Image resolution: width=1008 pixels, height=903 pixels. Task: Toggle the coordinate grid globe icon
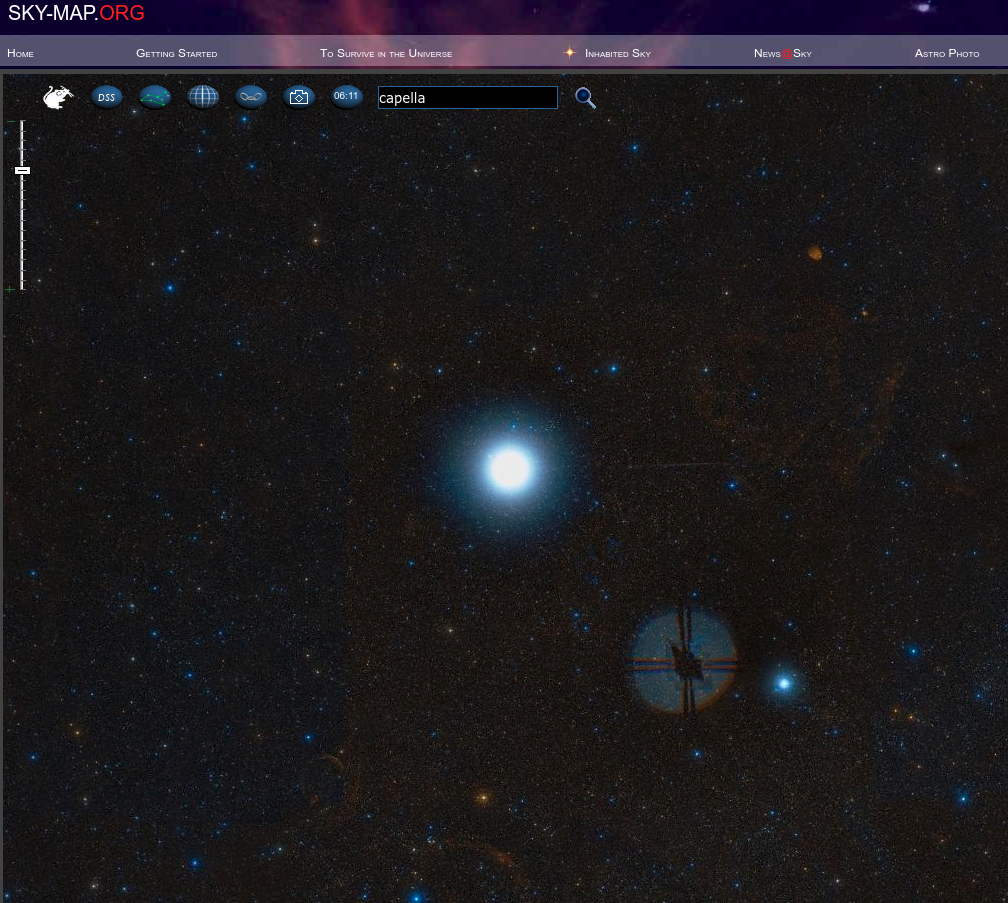click(203, 97)
